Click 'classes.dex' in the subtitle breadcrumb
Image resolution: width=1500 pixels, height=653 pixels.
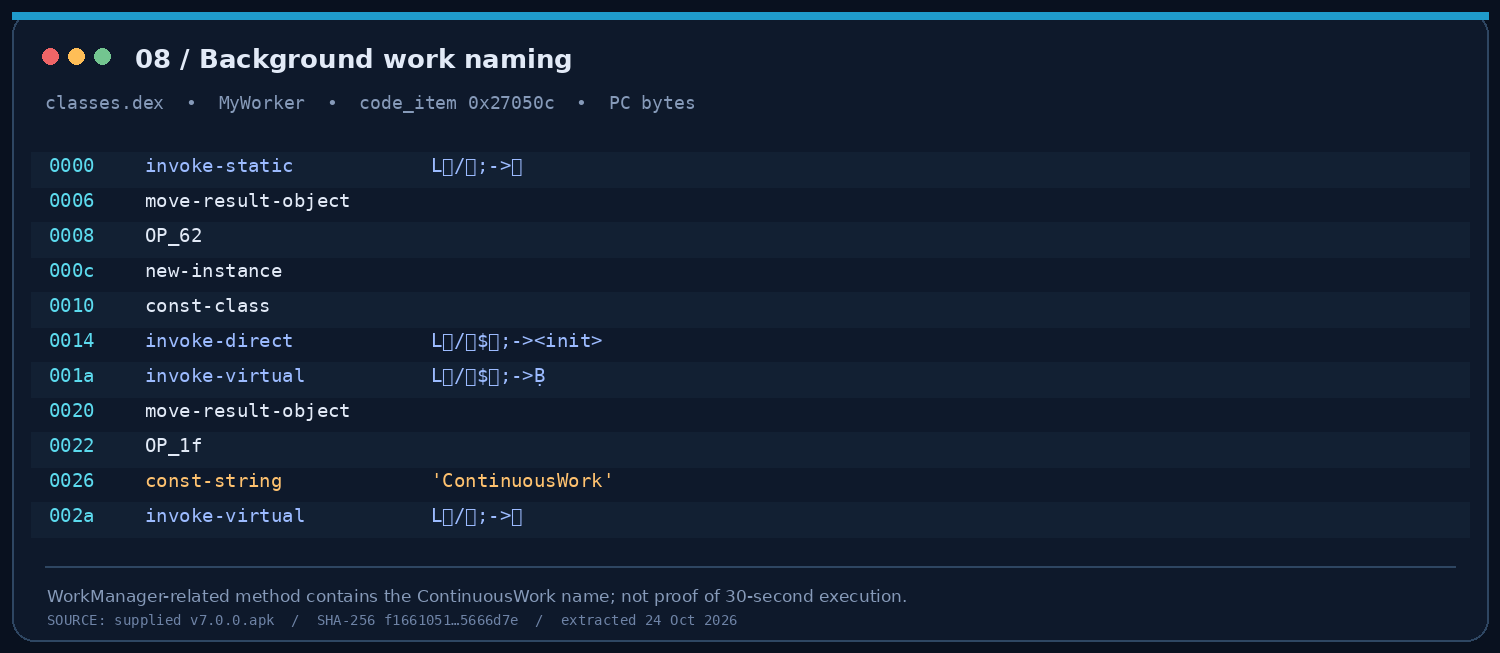[x=105, y=103]
